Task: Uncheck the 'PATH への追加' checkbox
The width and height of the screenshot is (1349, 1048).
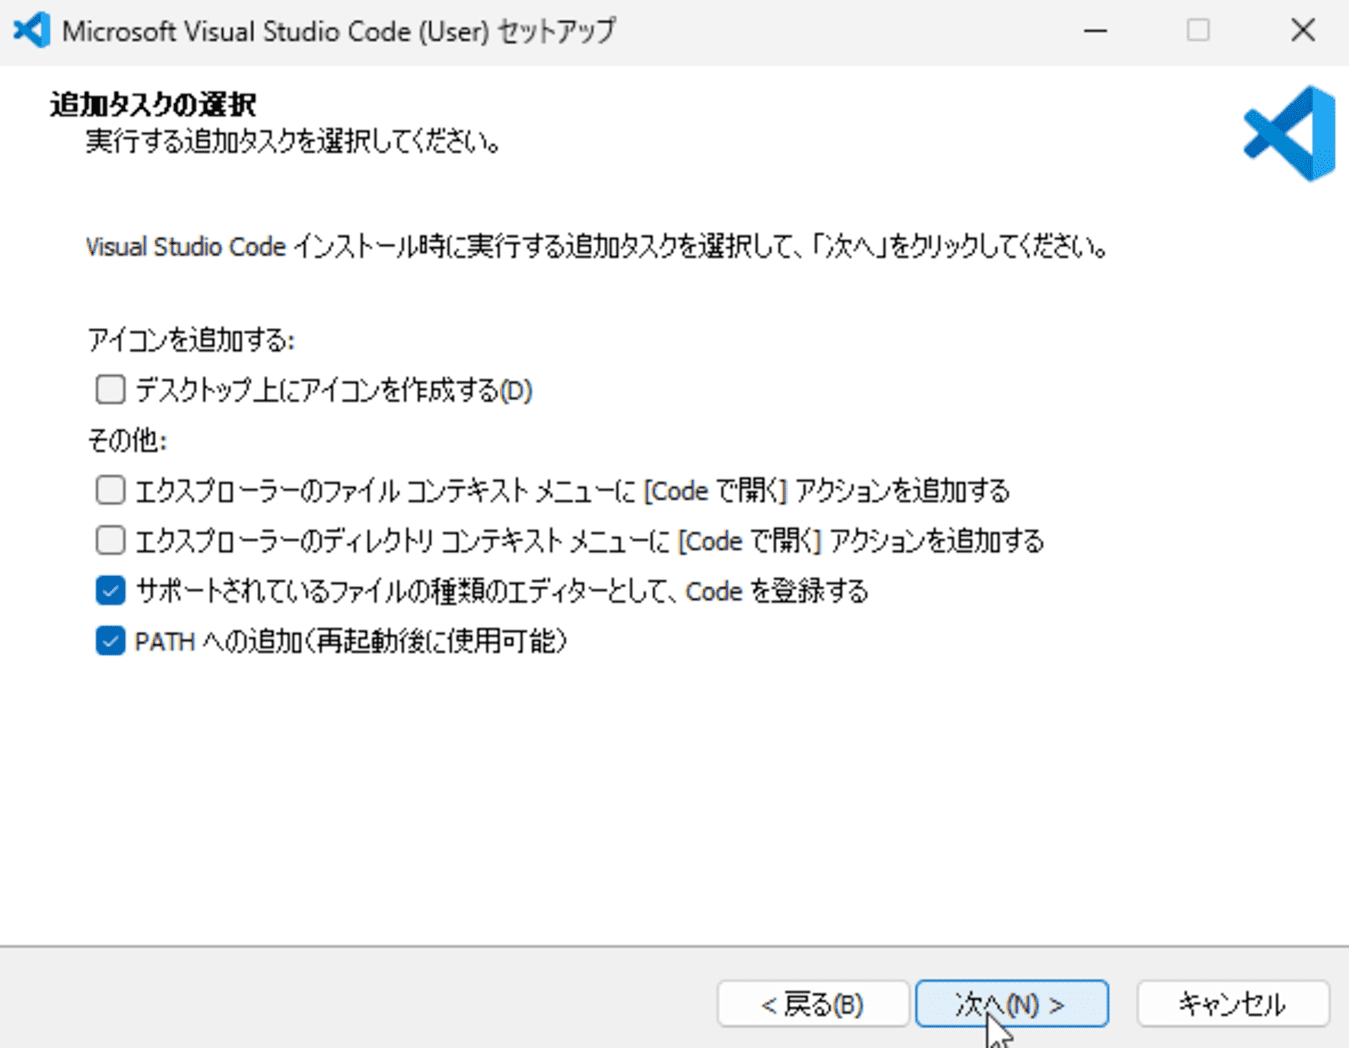Action: pyautogui.click(x=110, y=640)
